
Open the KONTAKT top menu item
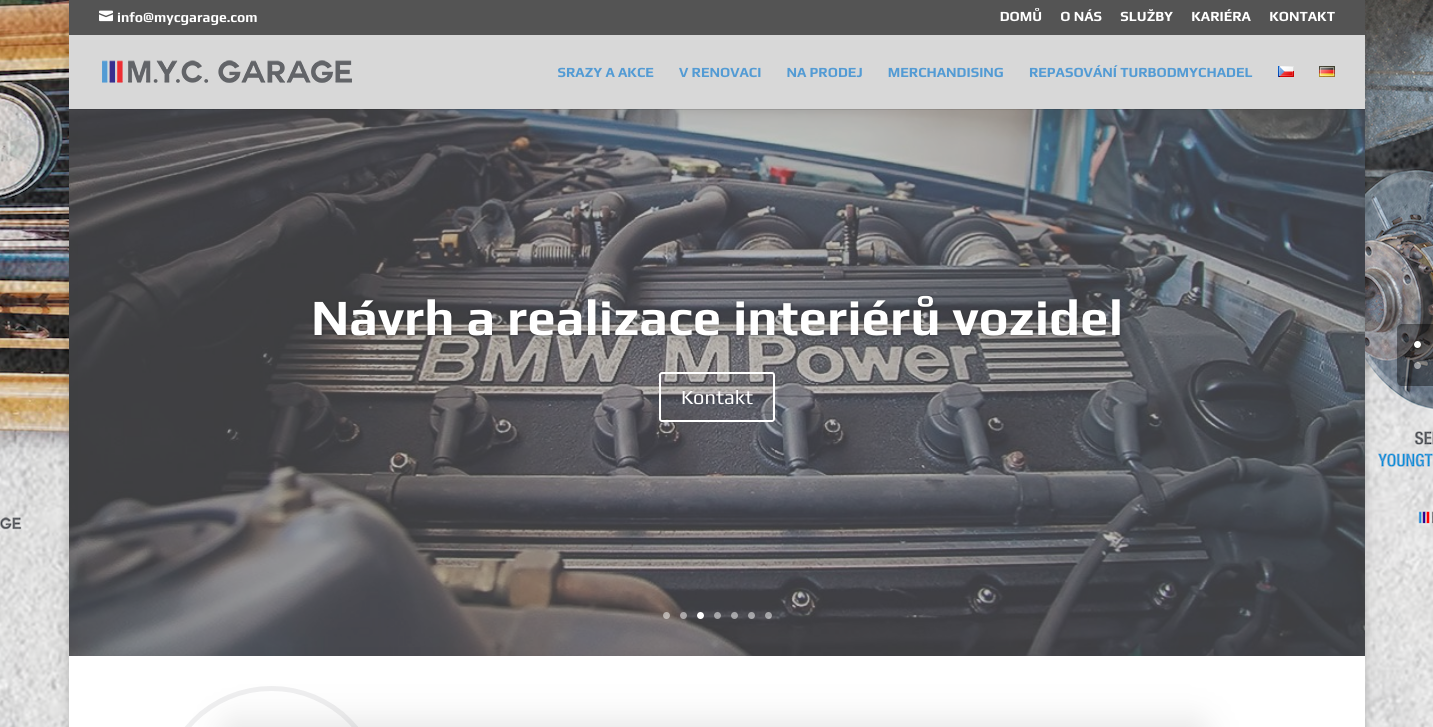coord(1302,16)
